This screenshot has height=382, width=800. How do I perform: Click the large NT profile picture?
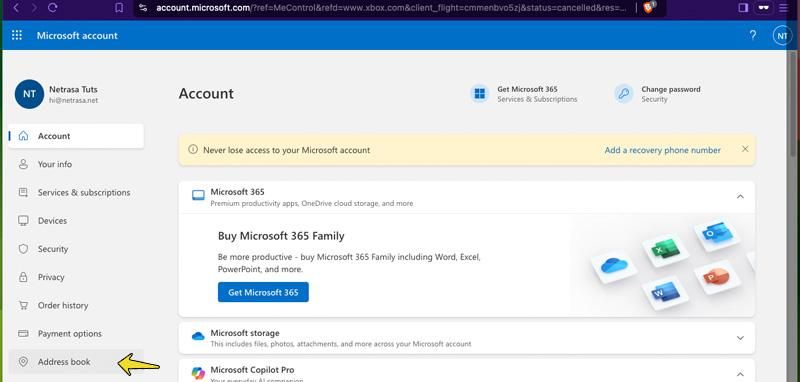(29, 94)
